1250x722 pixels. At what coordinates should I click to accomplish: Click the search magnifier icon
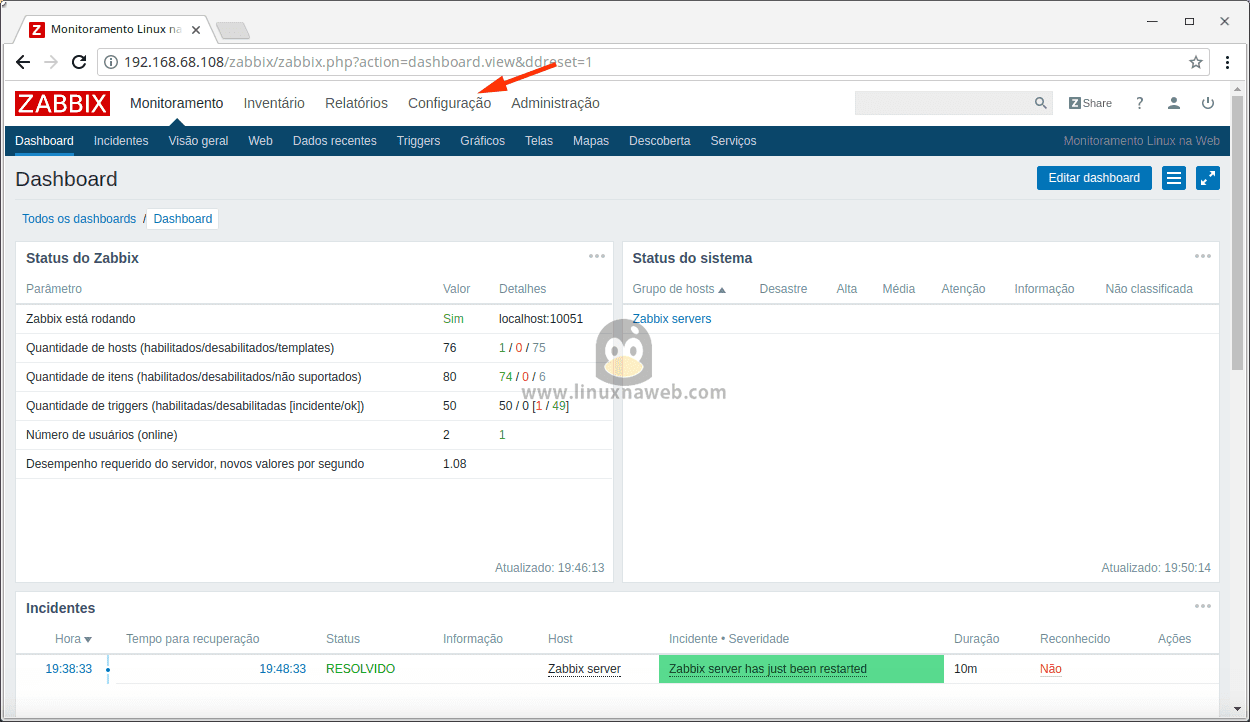click(1041, 103)
